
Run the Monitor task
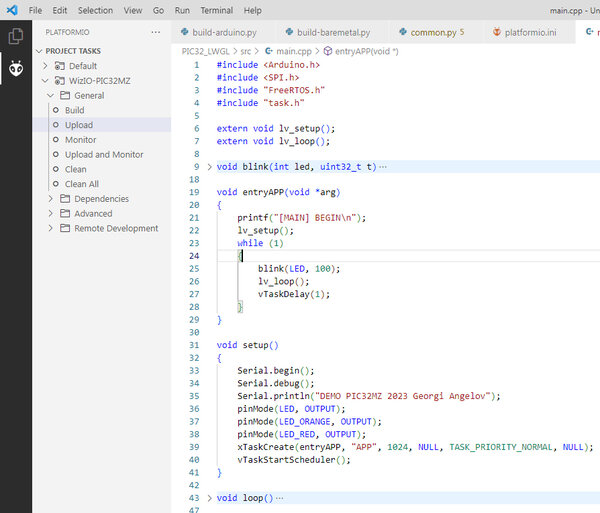tap(80, 140)
